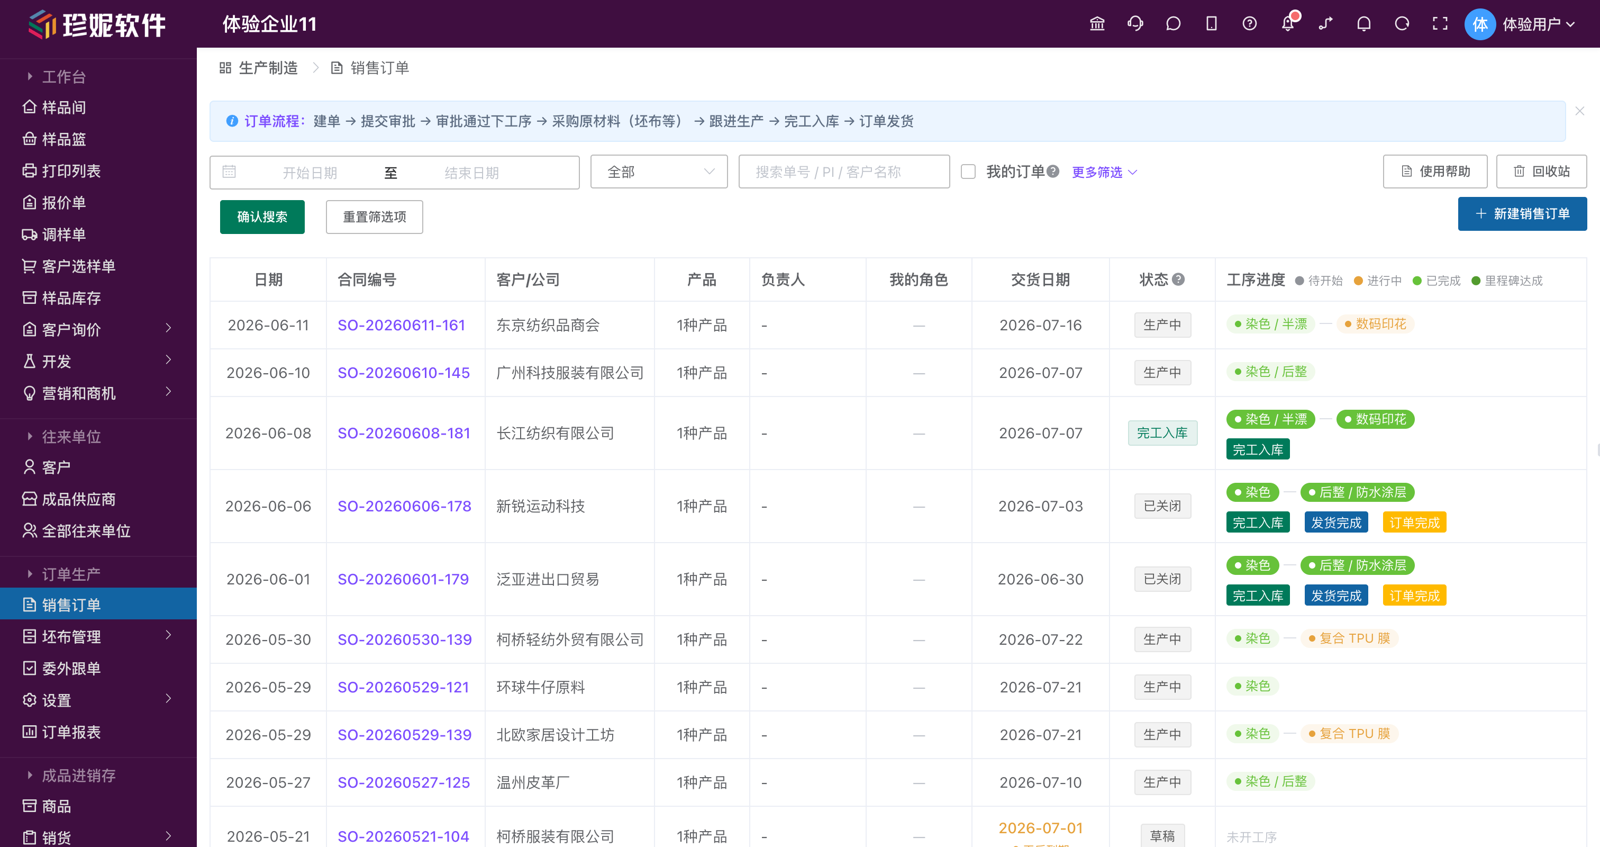Viewport: 1600px width, 847px height.
Task: Open the 全部 status dropdown
Action: (659, 172)
